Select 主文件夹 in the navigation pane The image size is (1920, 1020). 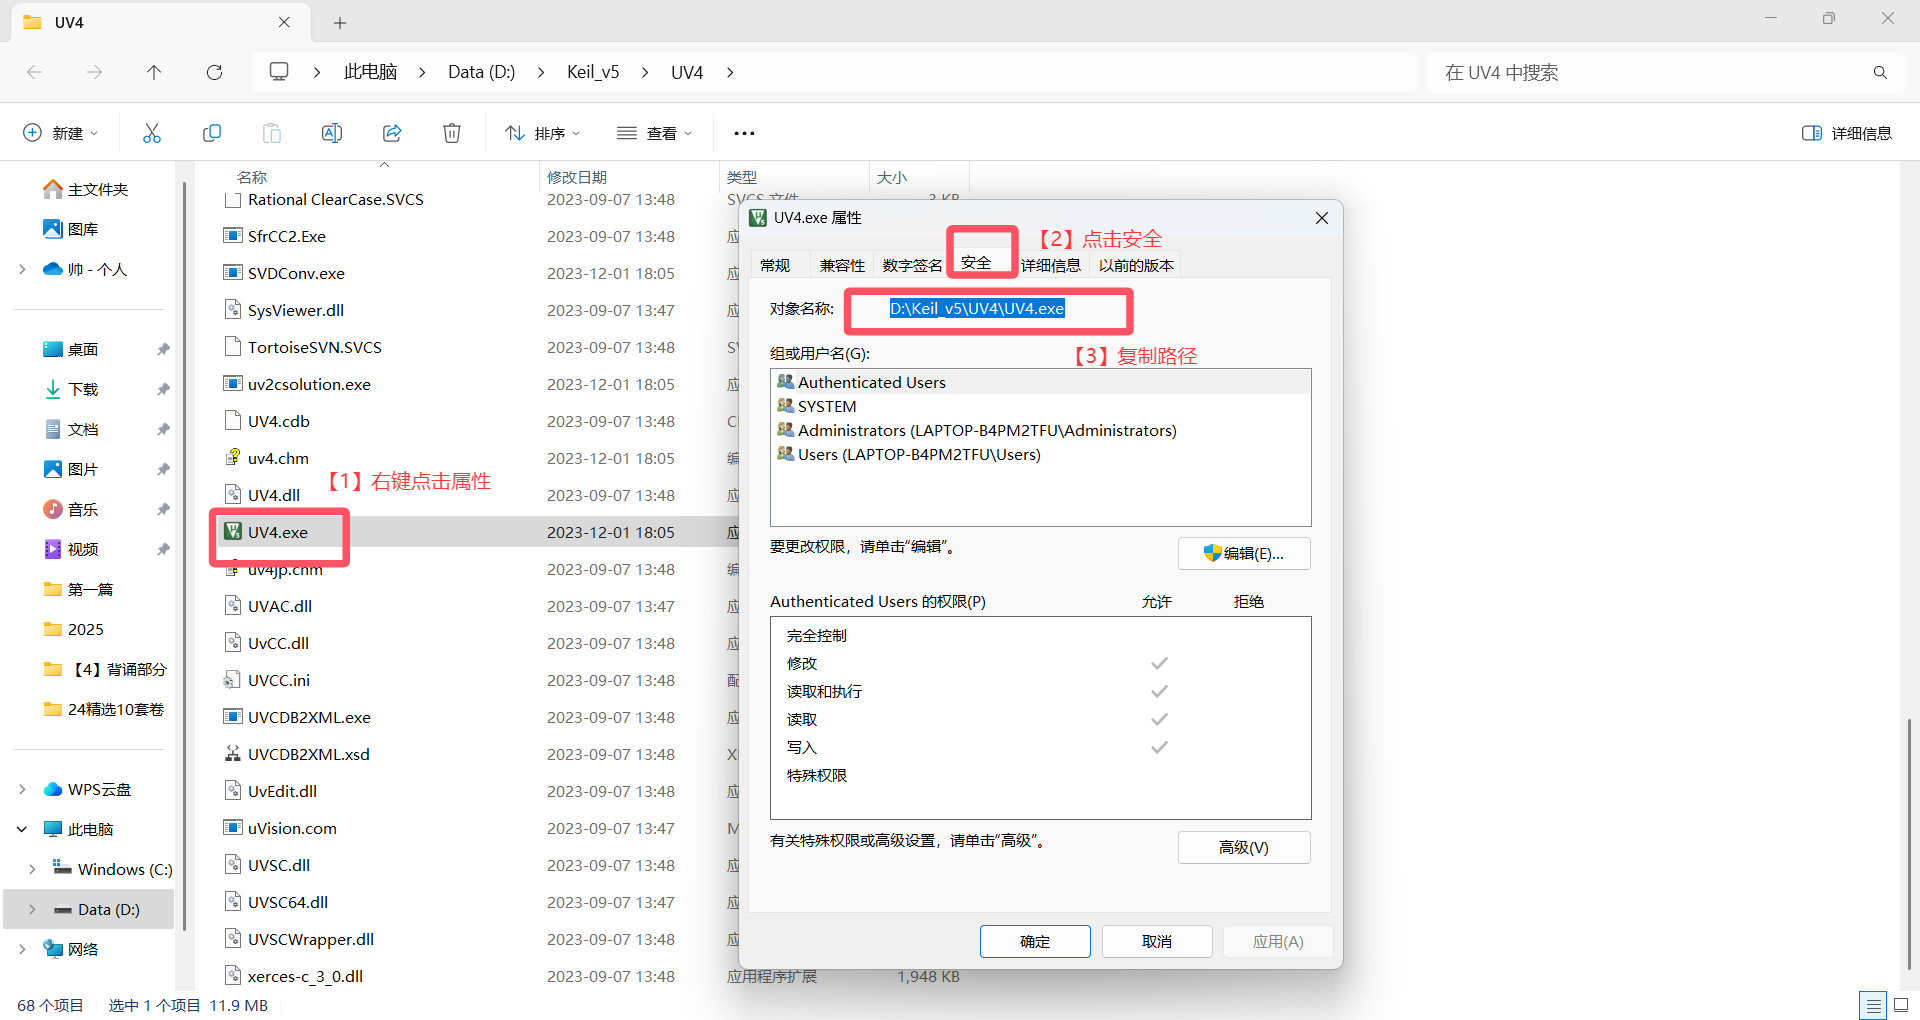[86, 190]
